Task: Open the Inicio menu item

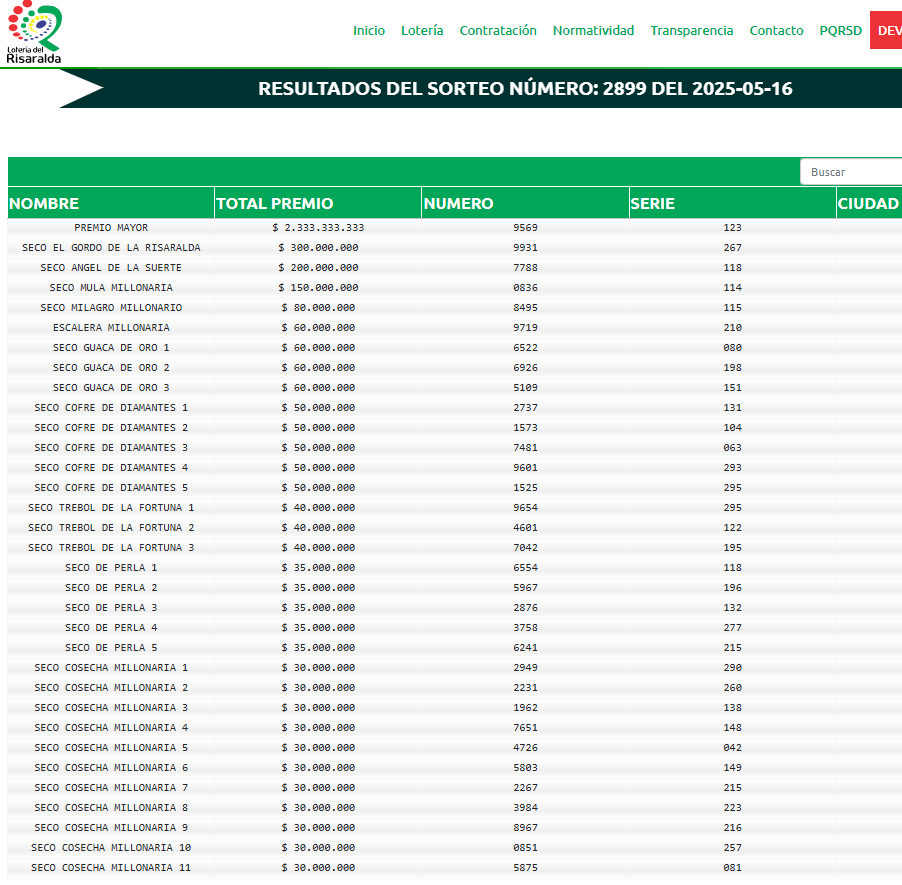Action: click(x=369, y=30)
